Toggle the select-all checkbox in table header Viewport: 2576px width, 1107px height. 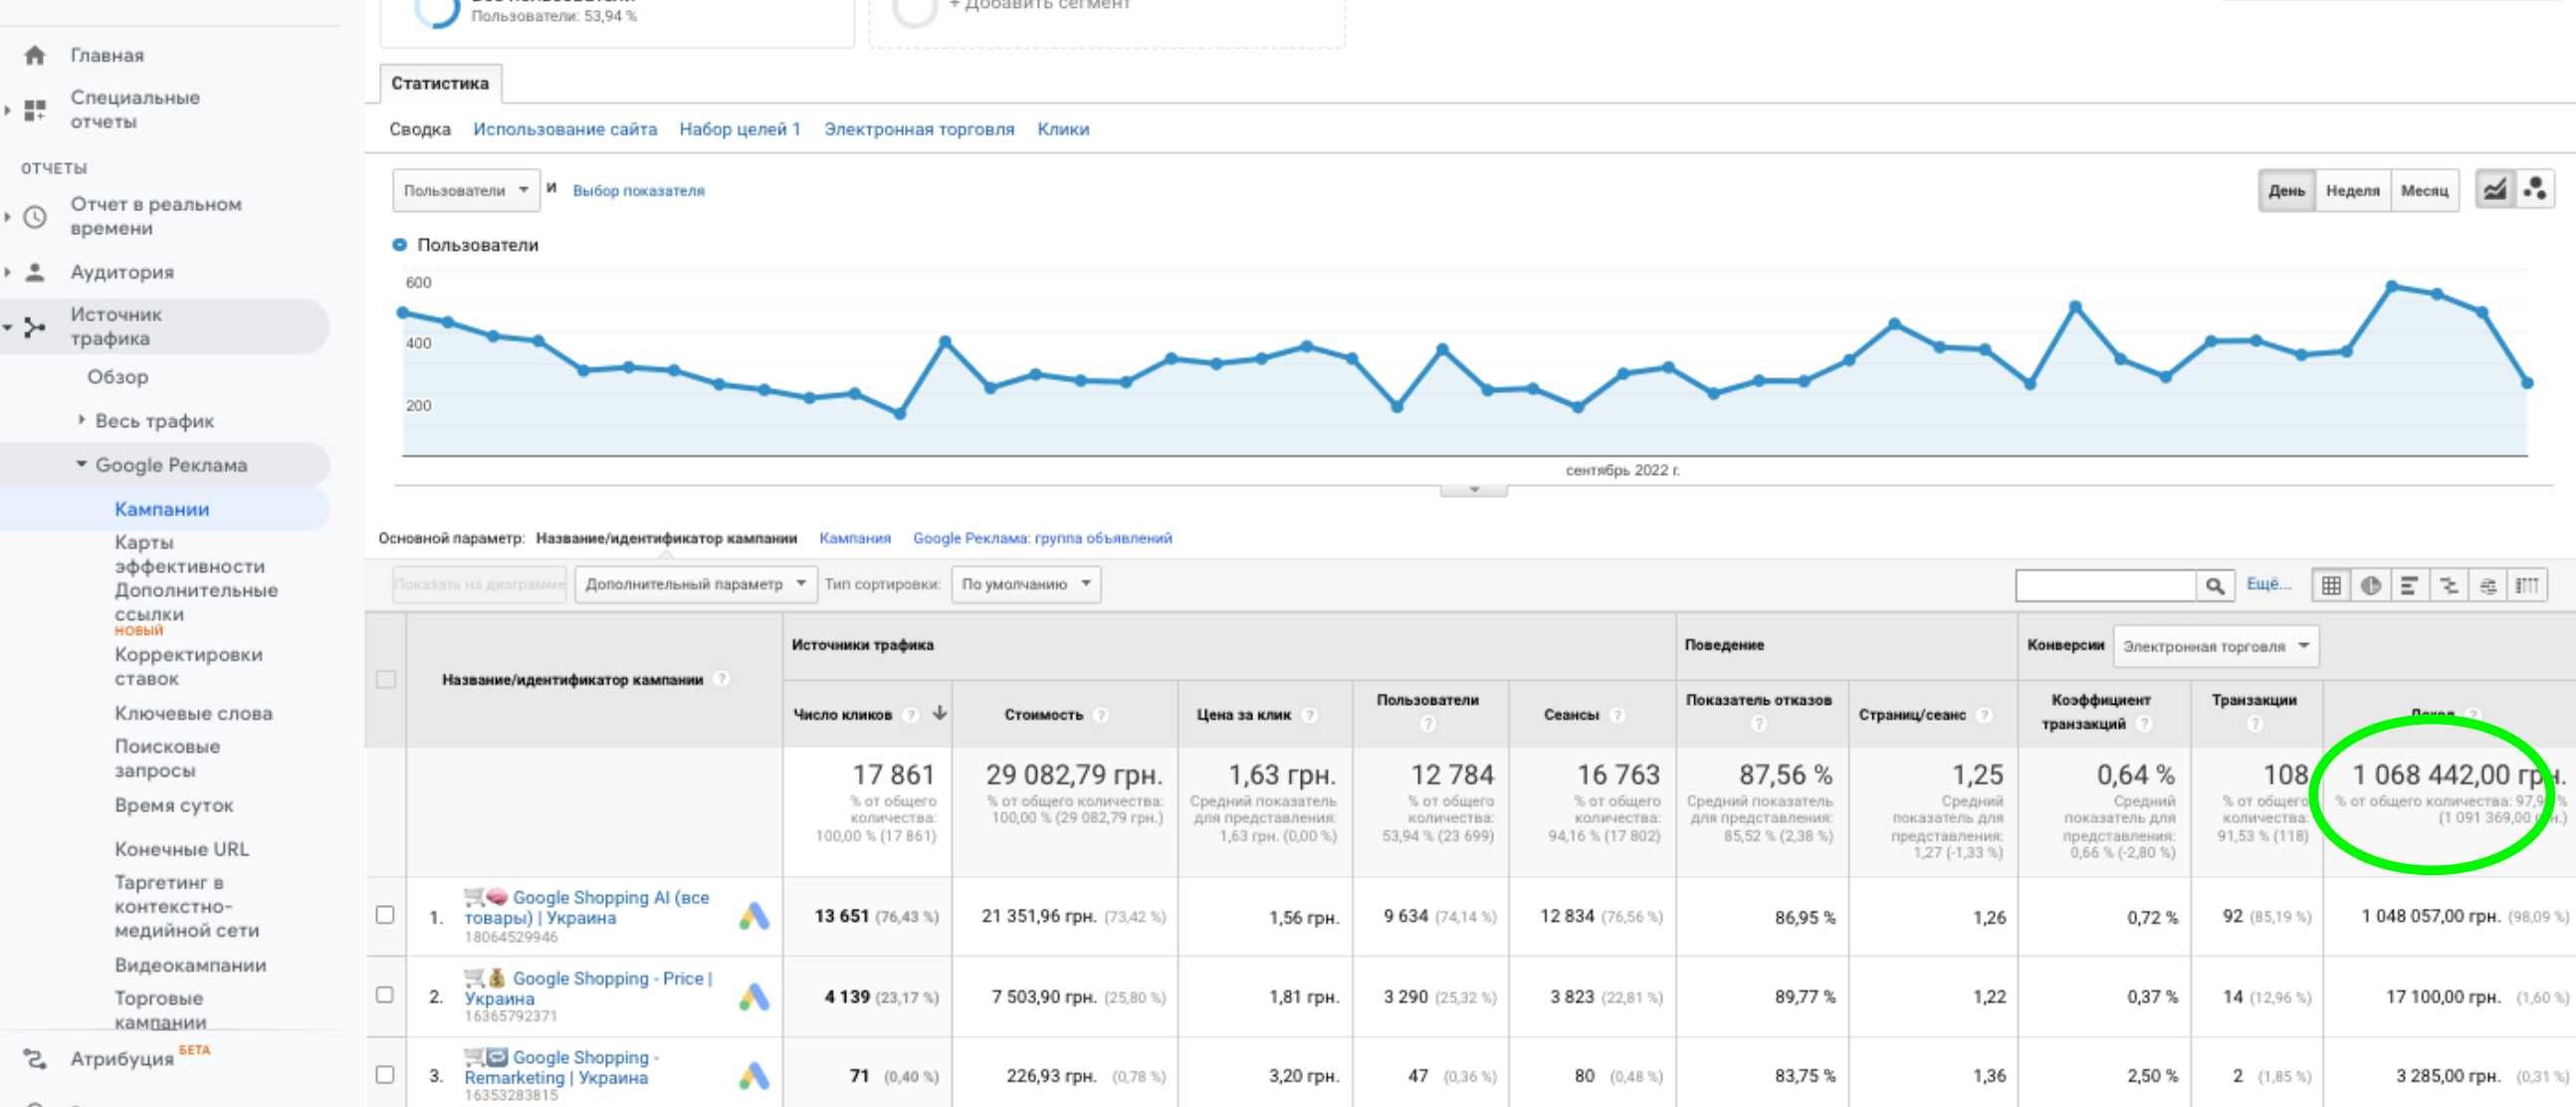click(385, 680)
